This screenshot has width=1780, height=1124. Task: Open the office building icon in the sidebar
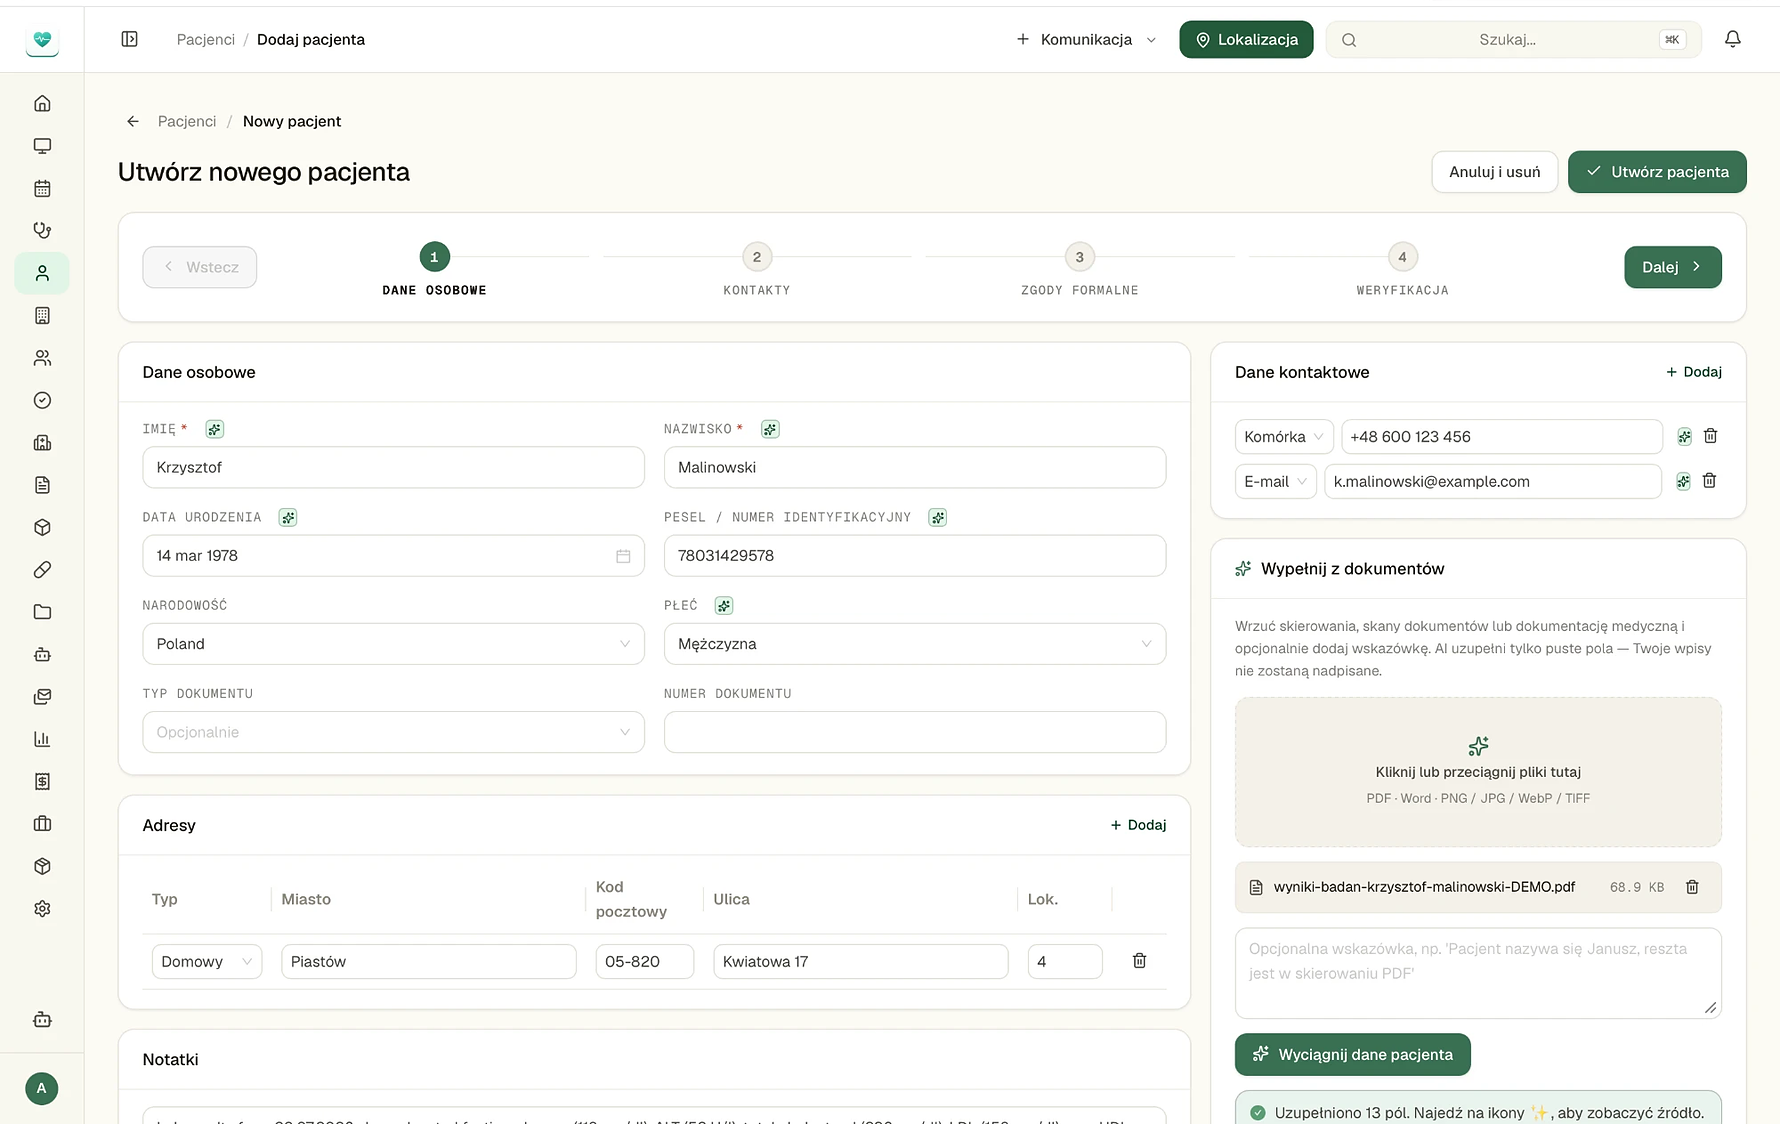coord(42,315)
